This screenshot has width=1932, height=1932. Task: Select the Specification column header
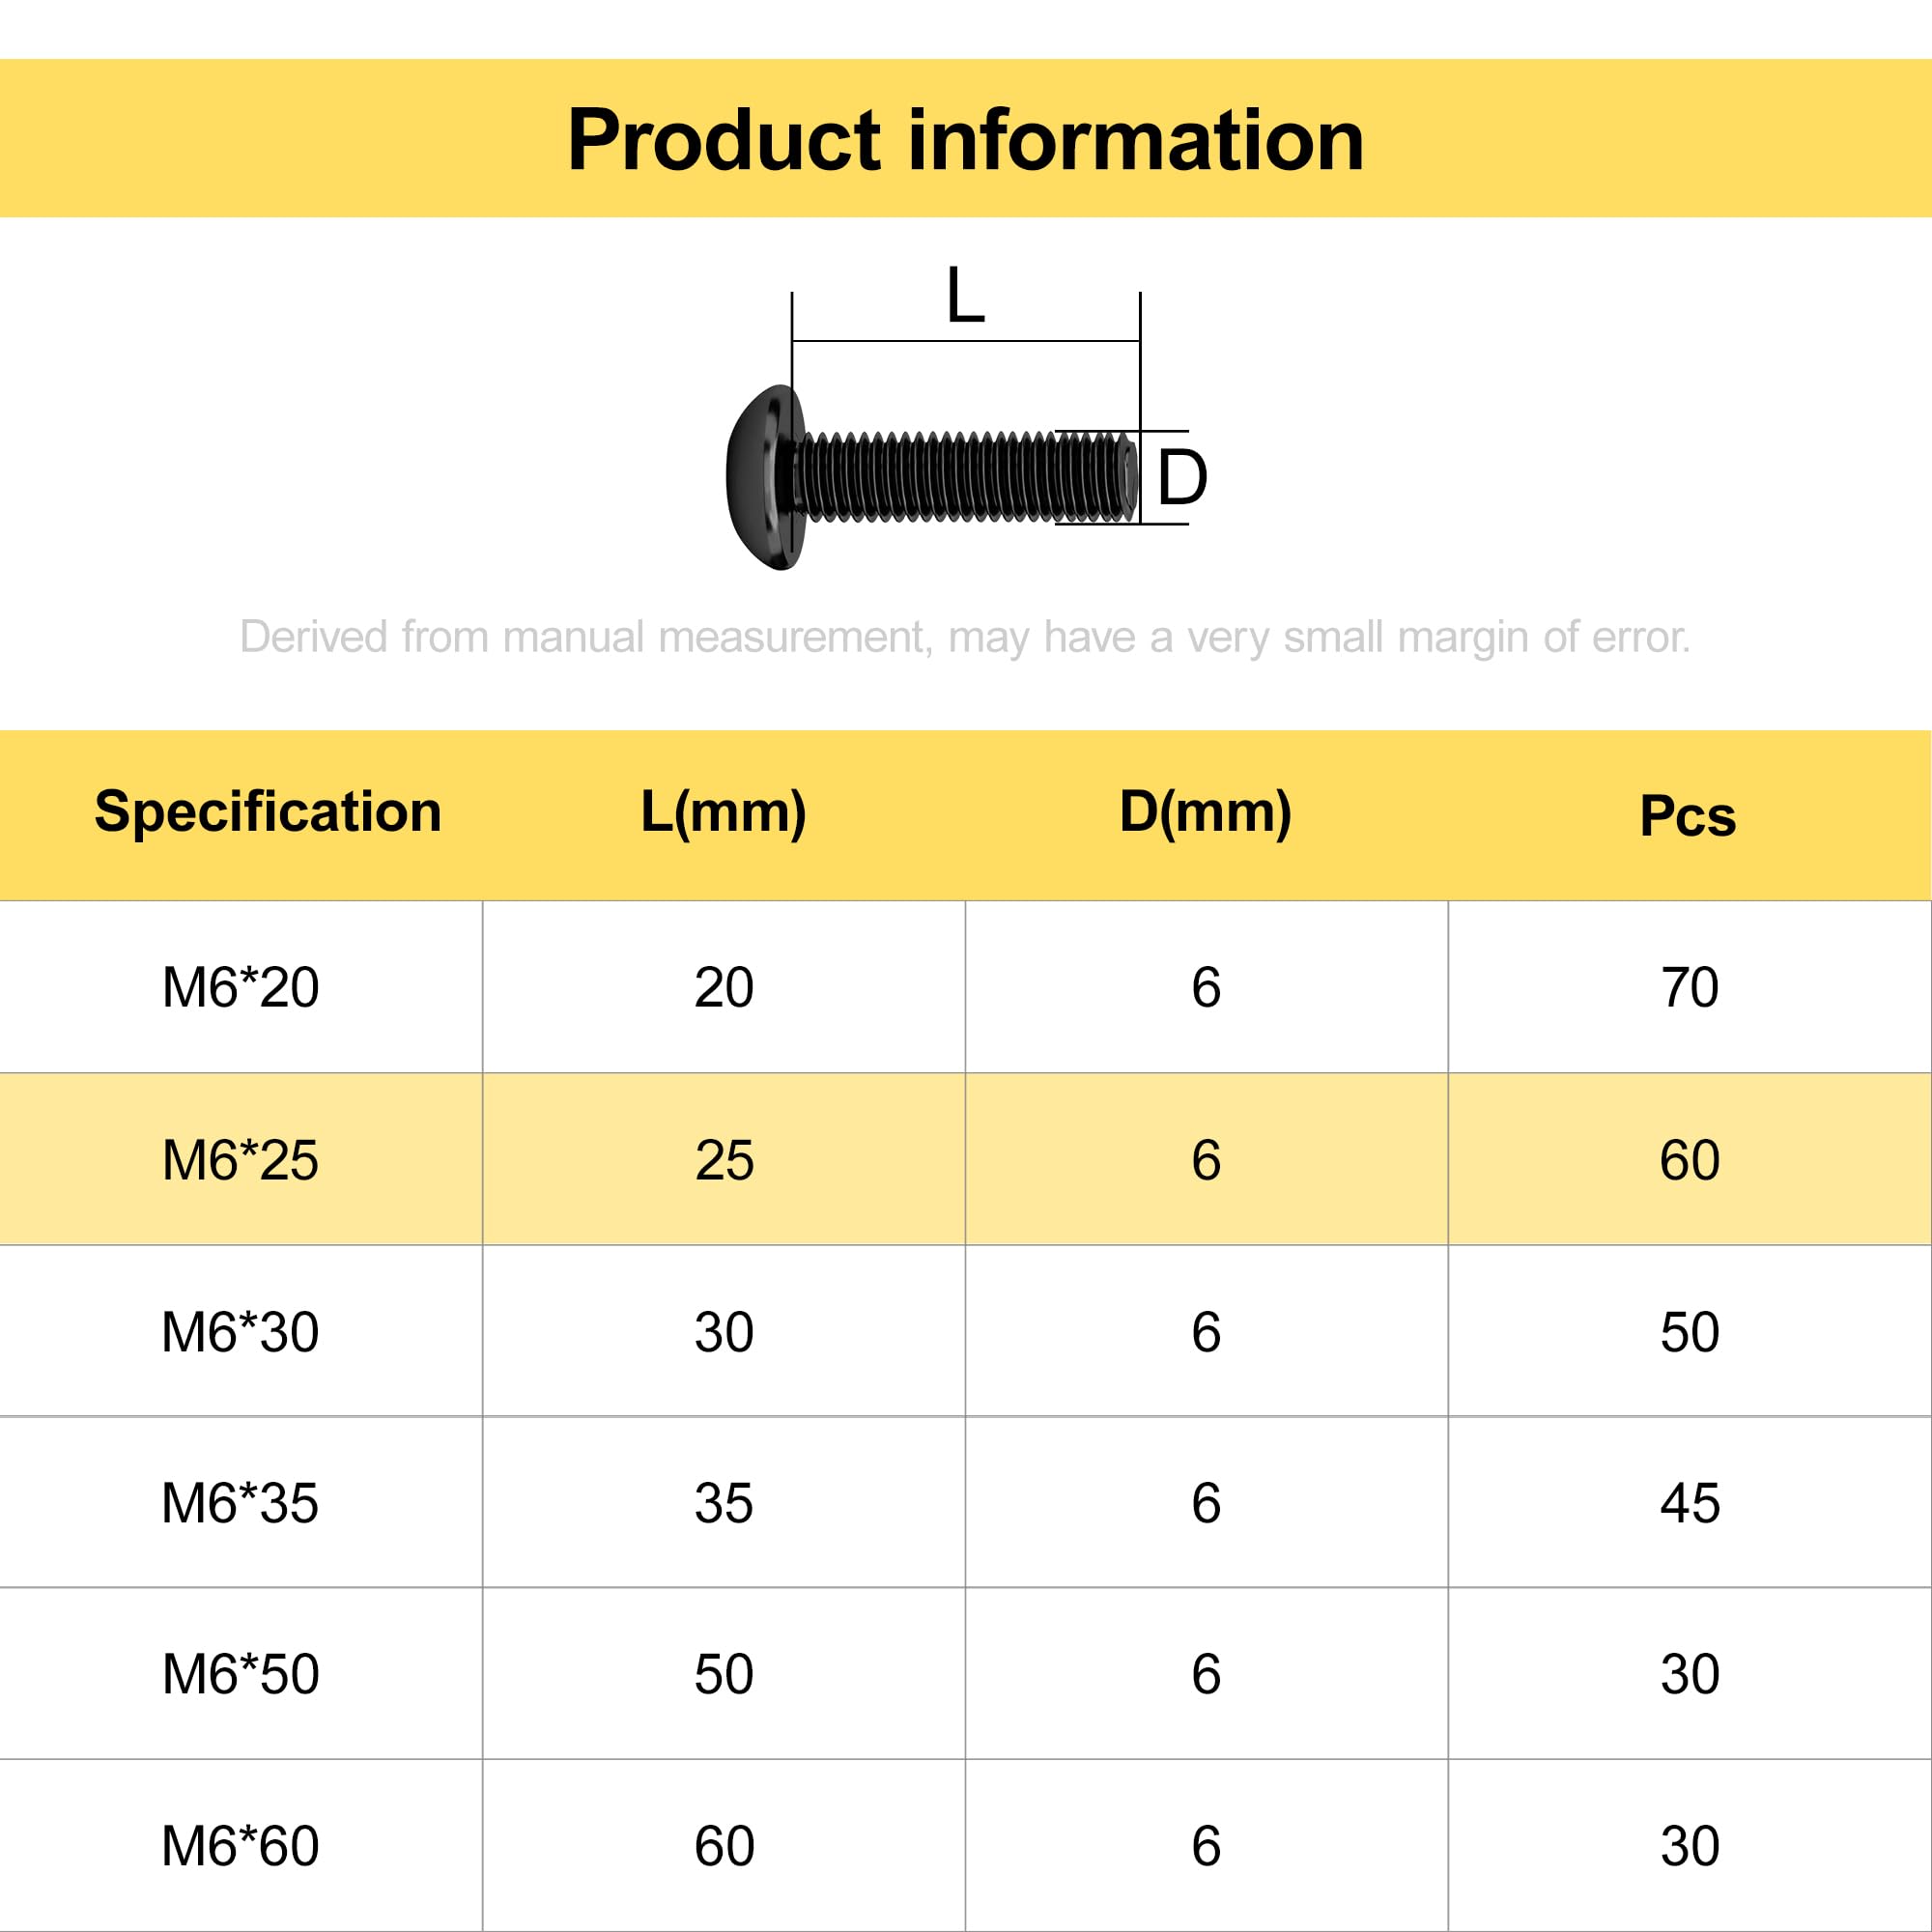[268, 811]
